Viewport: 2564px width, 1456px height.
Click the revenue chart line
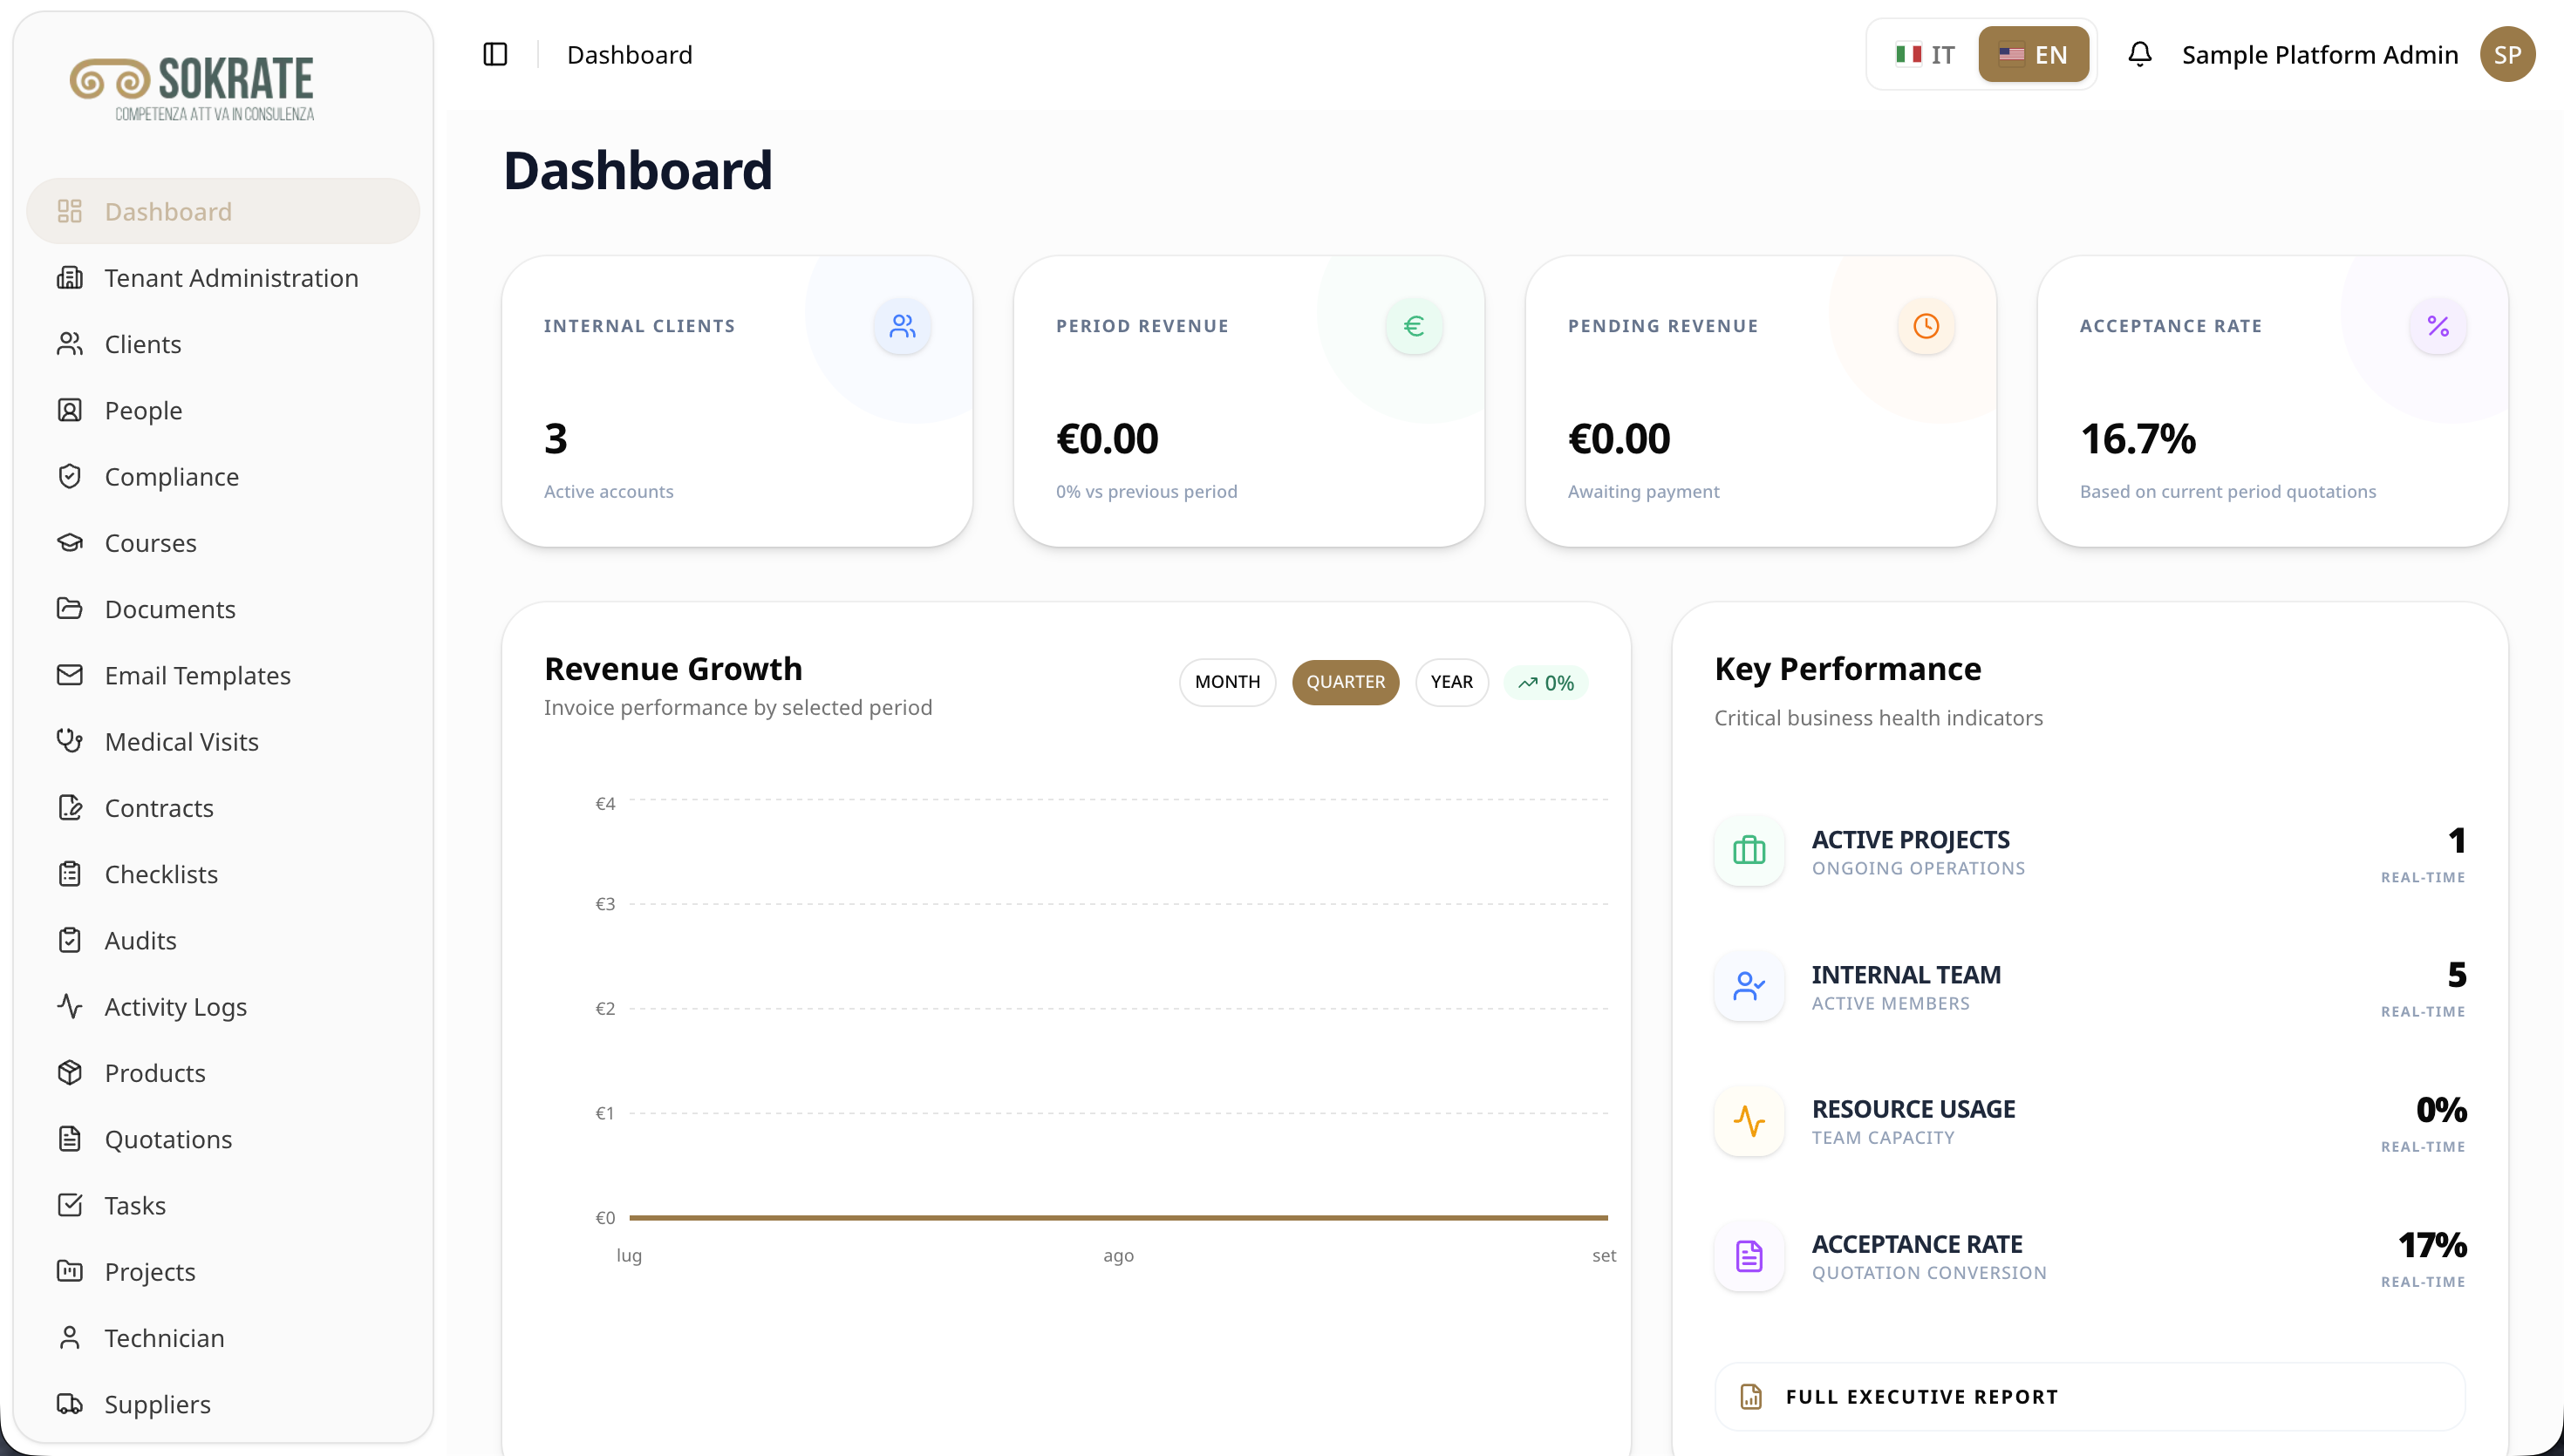click(x=1118, y=1217)
